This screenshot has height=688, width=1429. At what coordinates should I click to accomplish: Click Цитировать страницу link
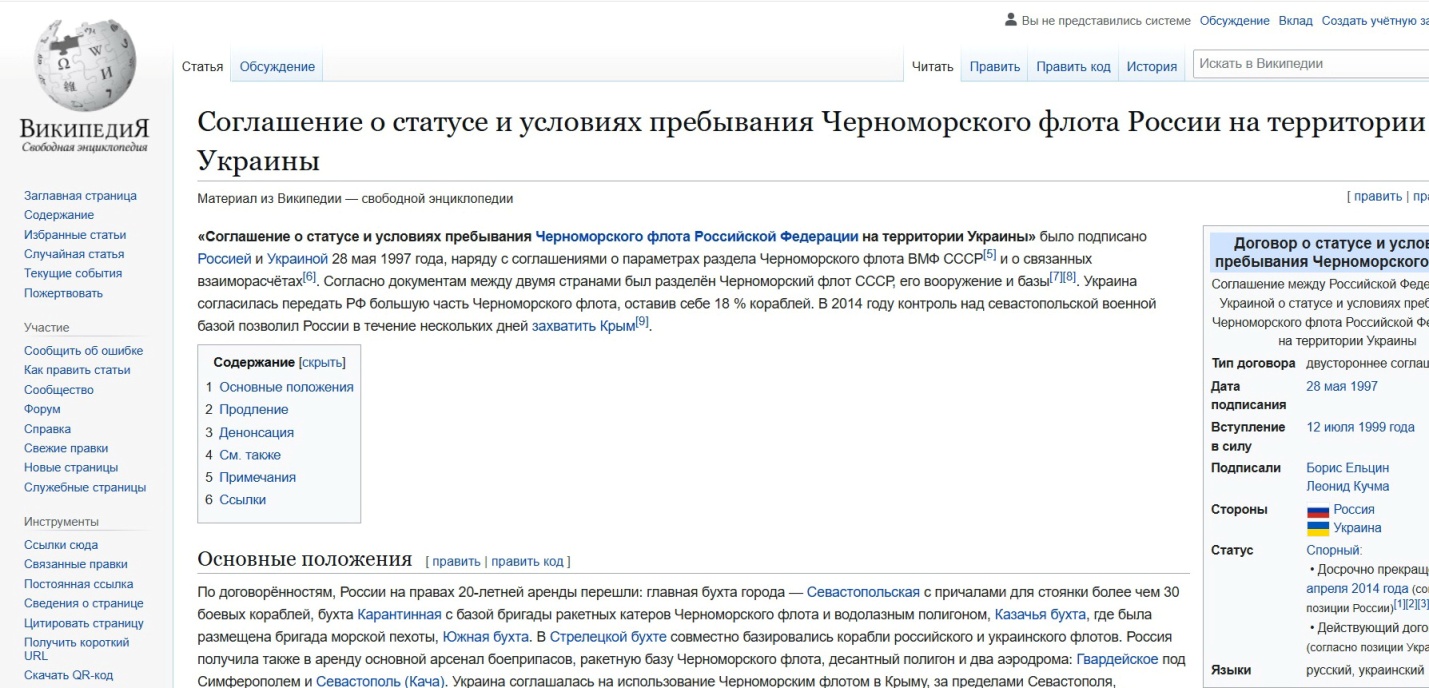coord(84,623)
